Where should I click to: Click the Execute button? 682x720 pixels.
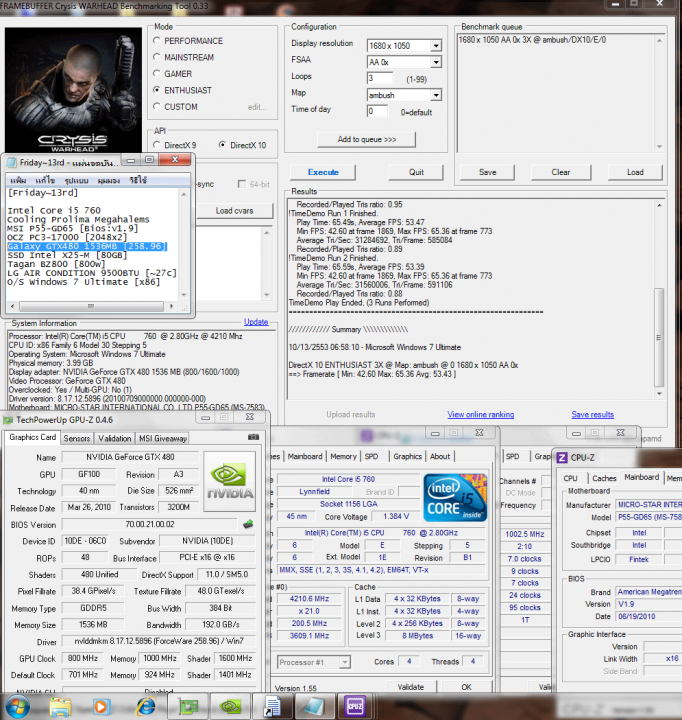pos(323,172)
